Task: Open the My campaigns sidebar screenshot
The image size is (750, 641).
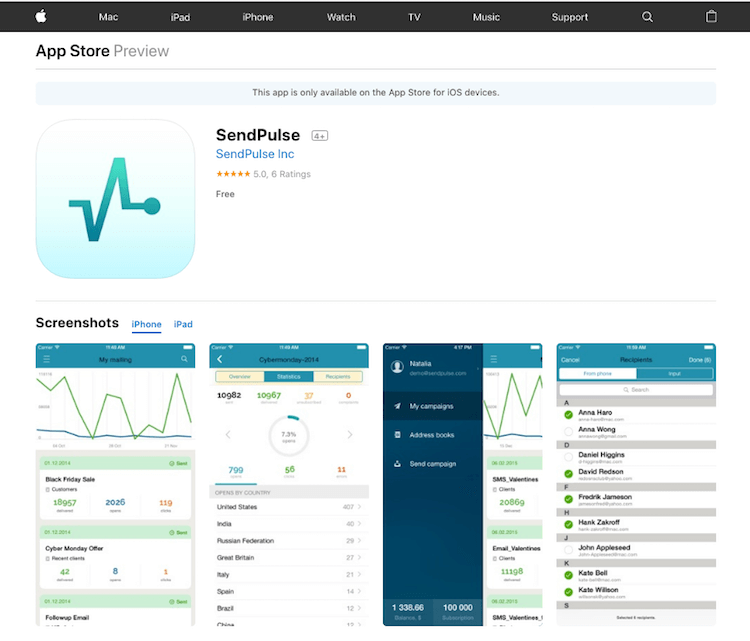Action: tap(463, 484)
